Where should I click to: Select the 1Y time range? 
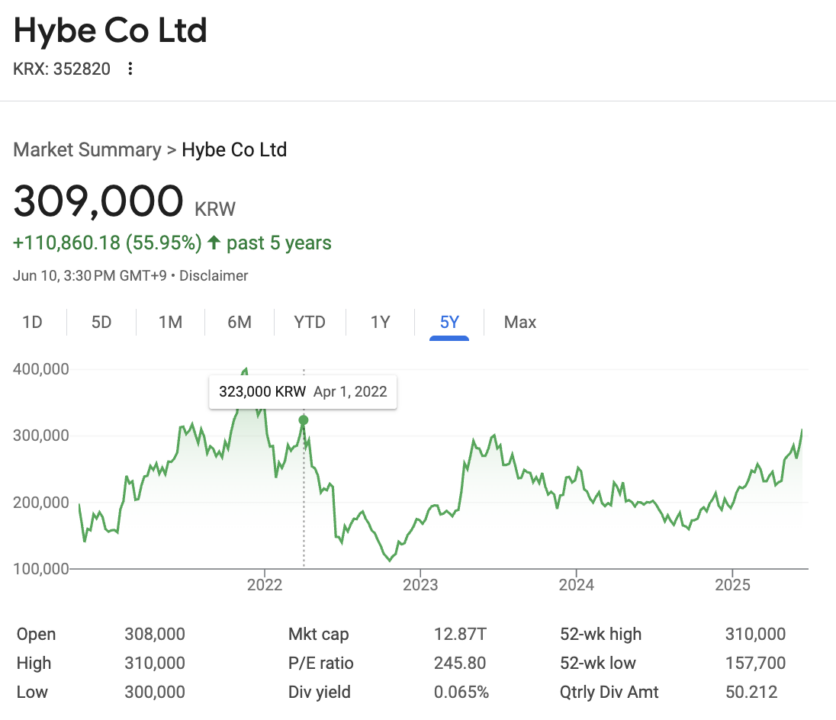[x=380, y=322]
